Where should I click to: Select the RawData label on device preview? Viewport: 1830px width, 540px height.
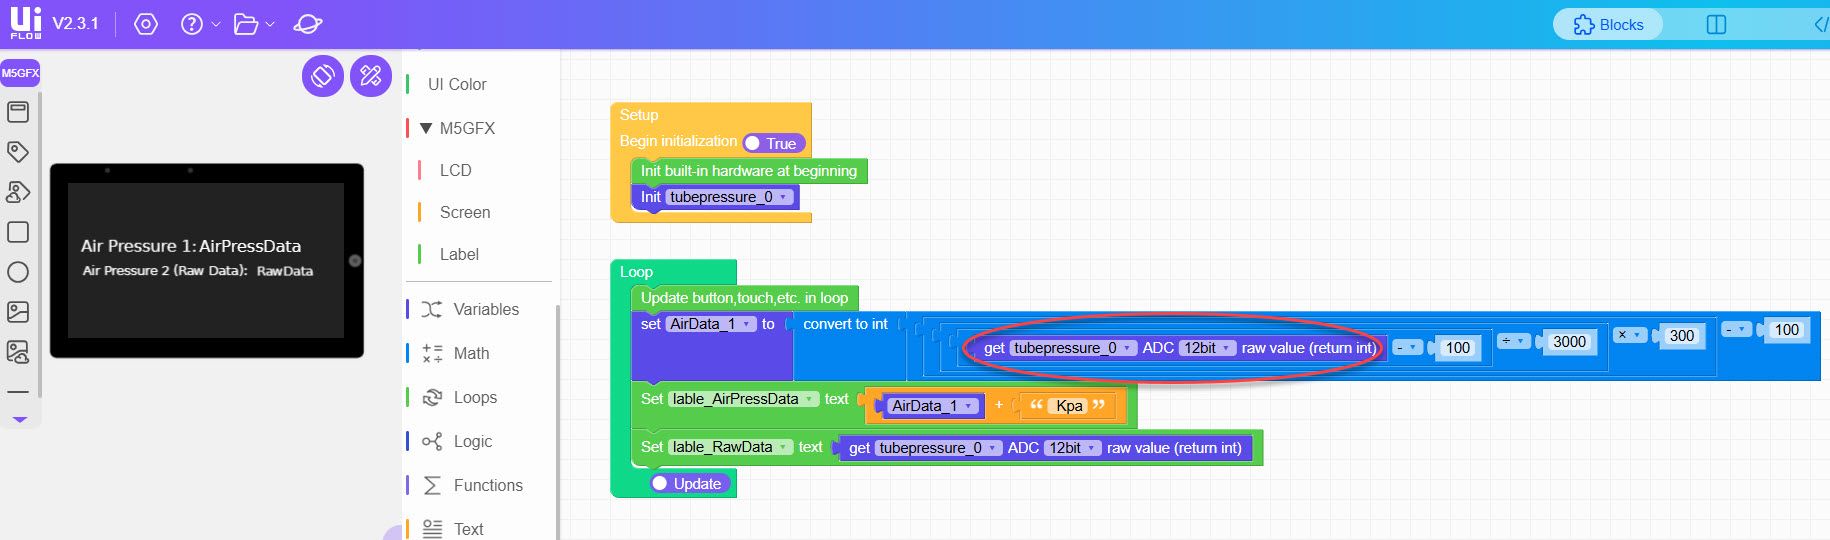(285, 271)
